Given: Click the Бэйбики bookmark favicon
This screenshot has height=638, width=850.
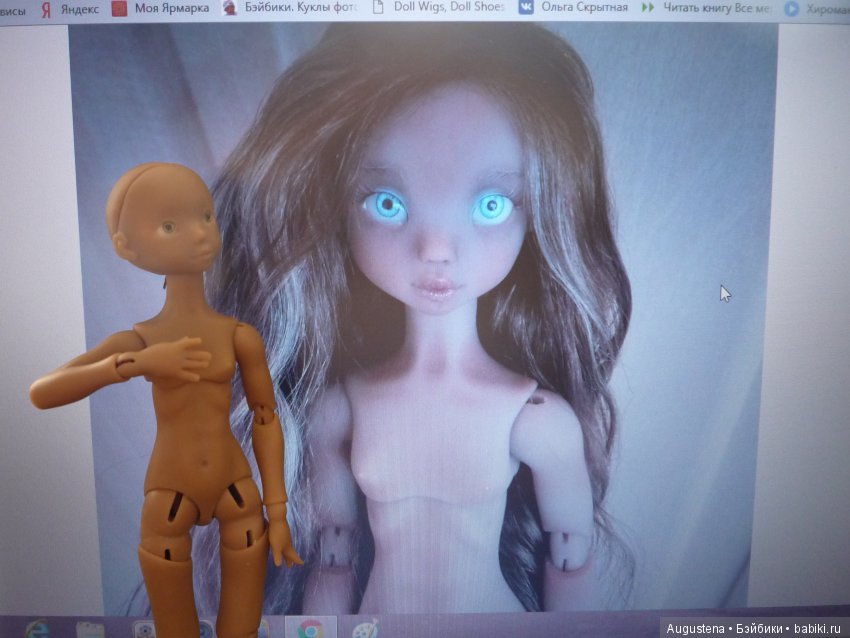Looking at the screenshot, I should point(230,8).
